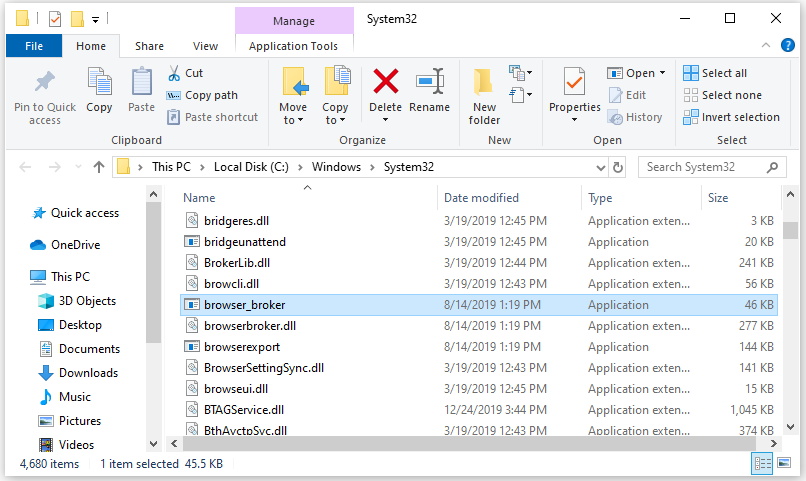806x481 pixels.
Task: Switch to the View tab
Action: [x=205, y=46]
